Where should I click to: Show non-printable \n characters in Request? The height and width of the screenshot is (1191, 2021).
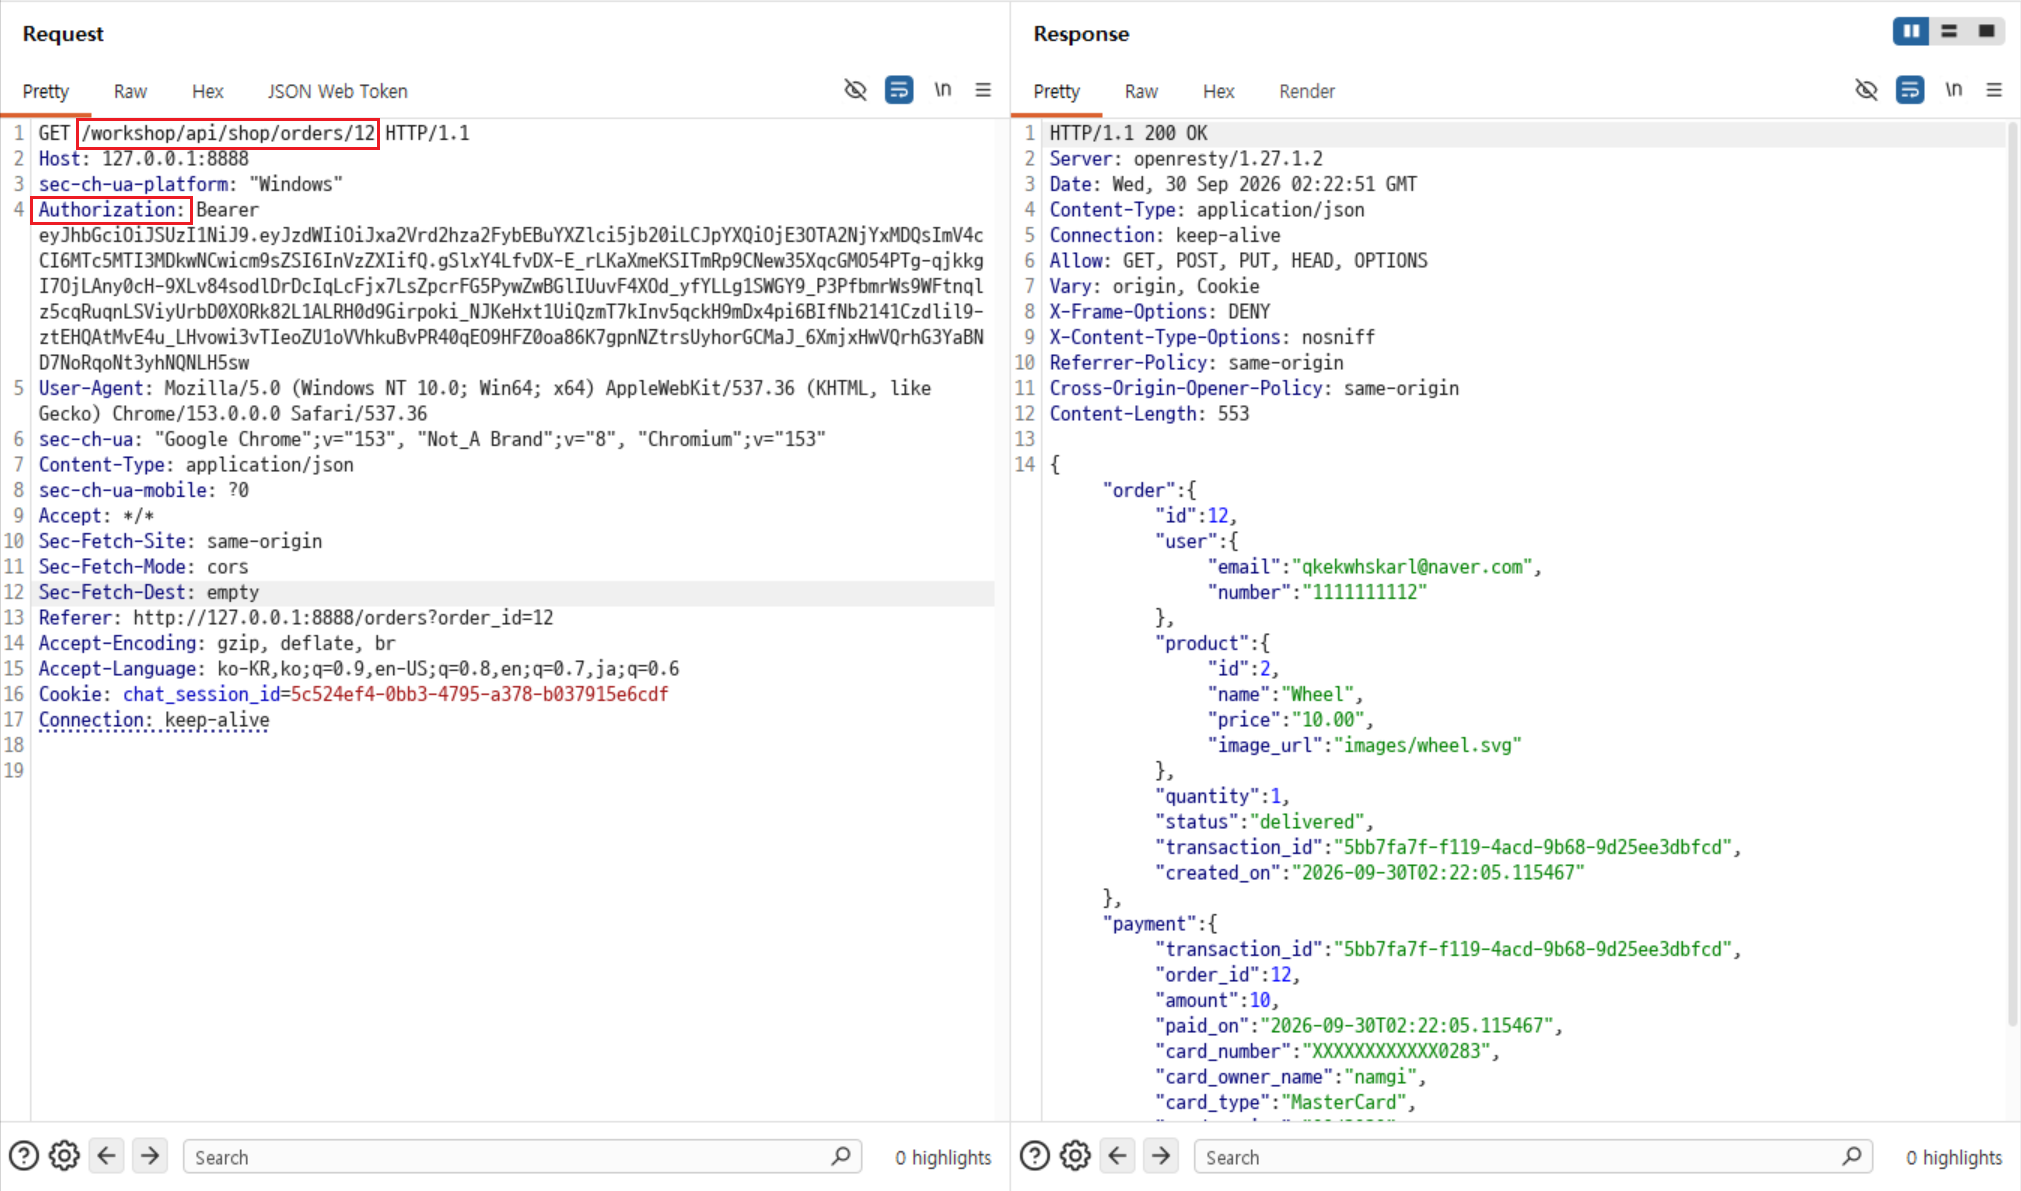942,90
